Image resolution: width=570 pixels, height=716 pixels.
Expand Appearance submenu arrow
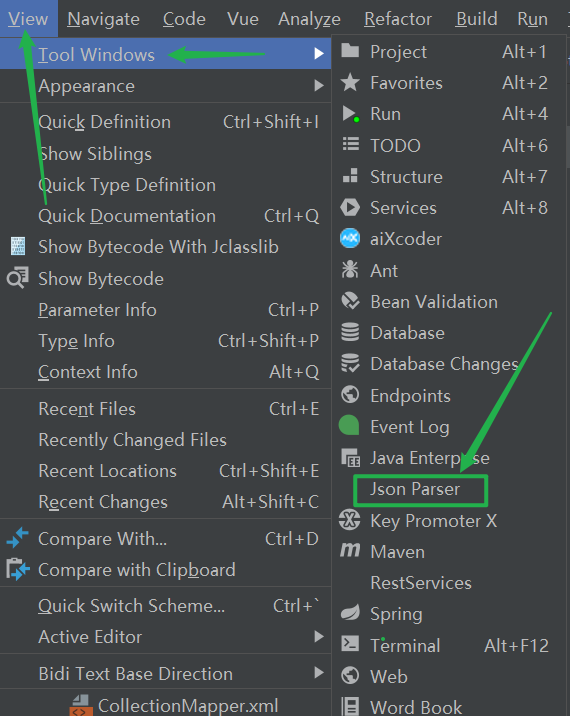pos(319,85)
